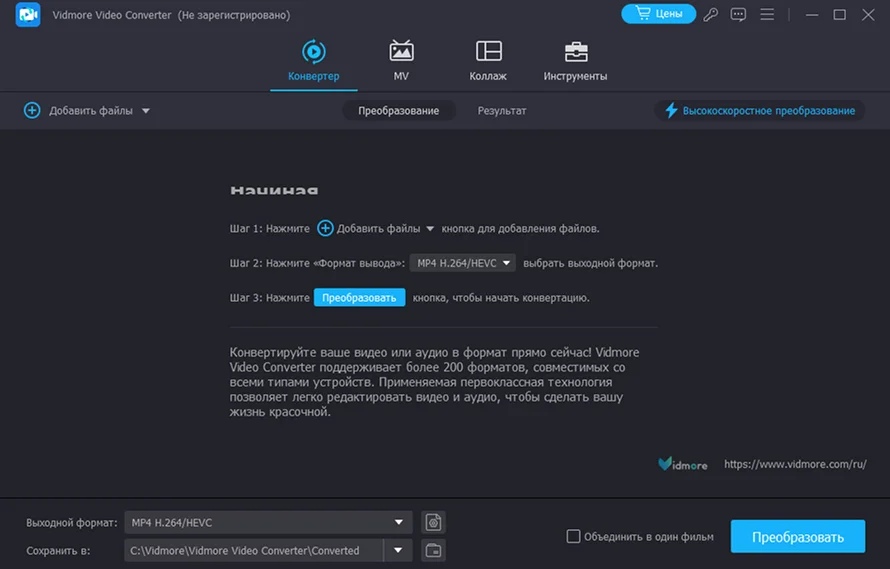Click the Инструменты toolbox icon
Image resolution: width=890 pixels, height=569 pixels.
(x=576, y=52)
